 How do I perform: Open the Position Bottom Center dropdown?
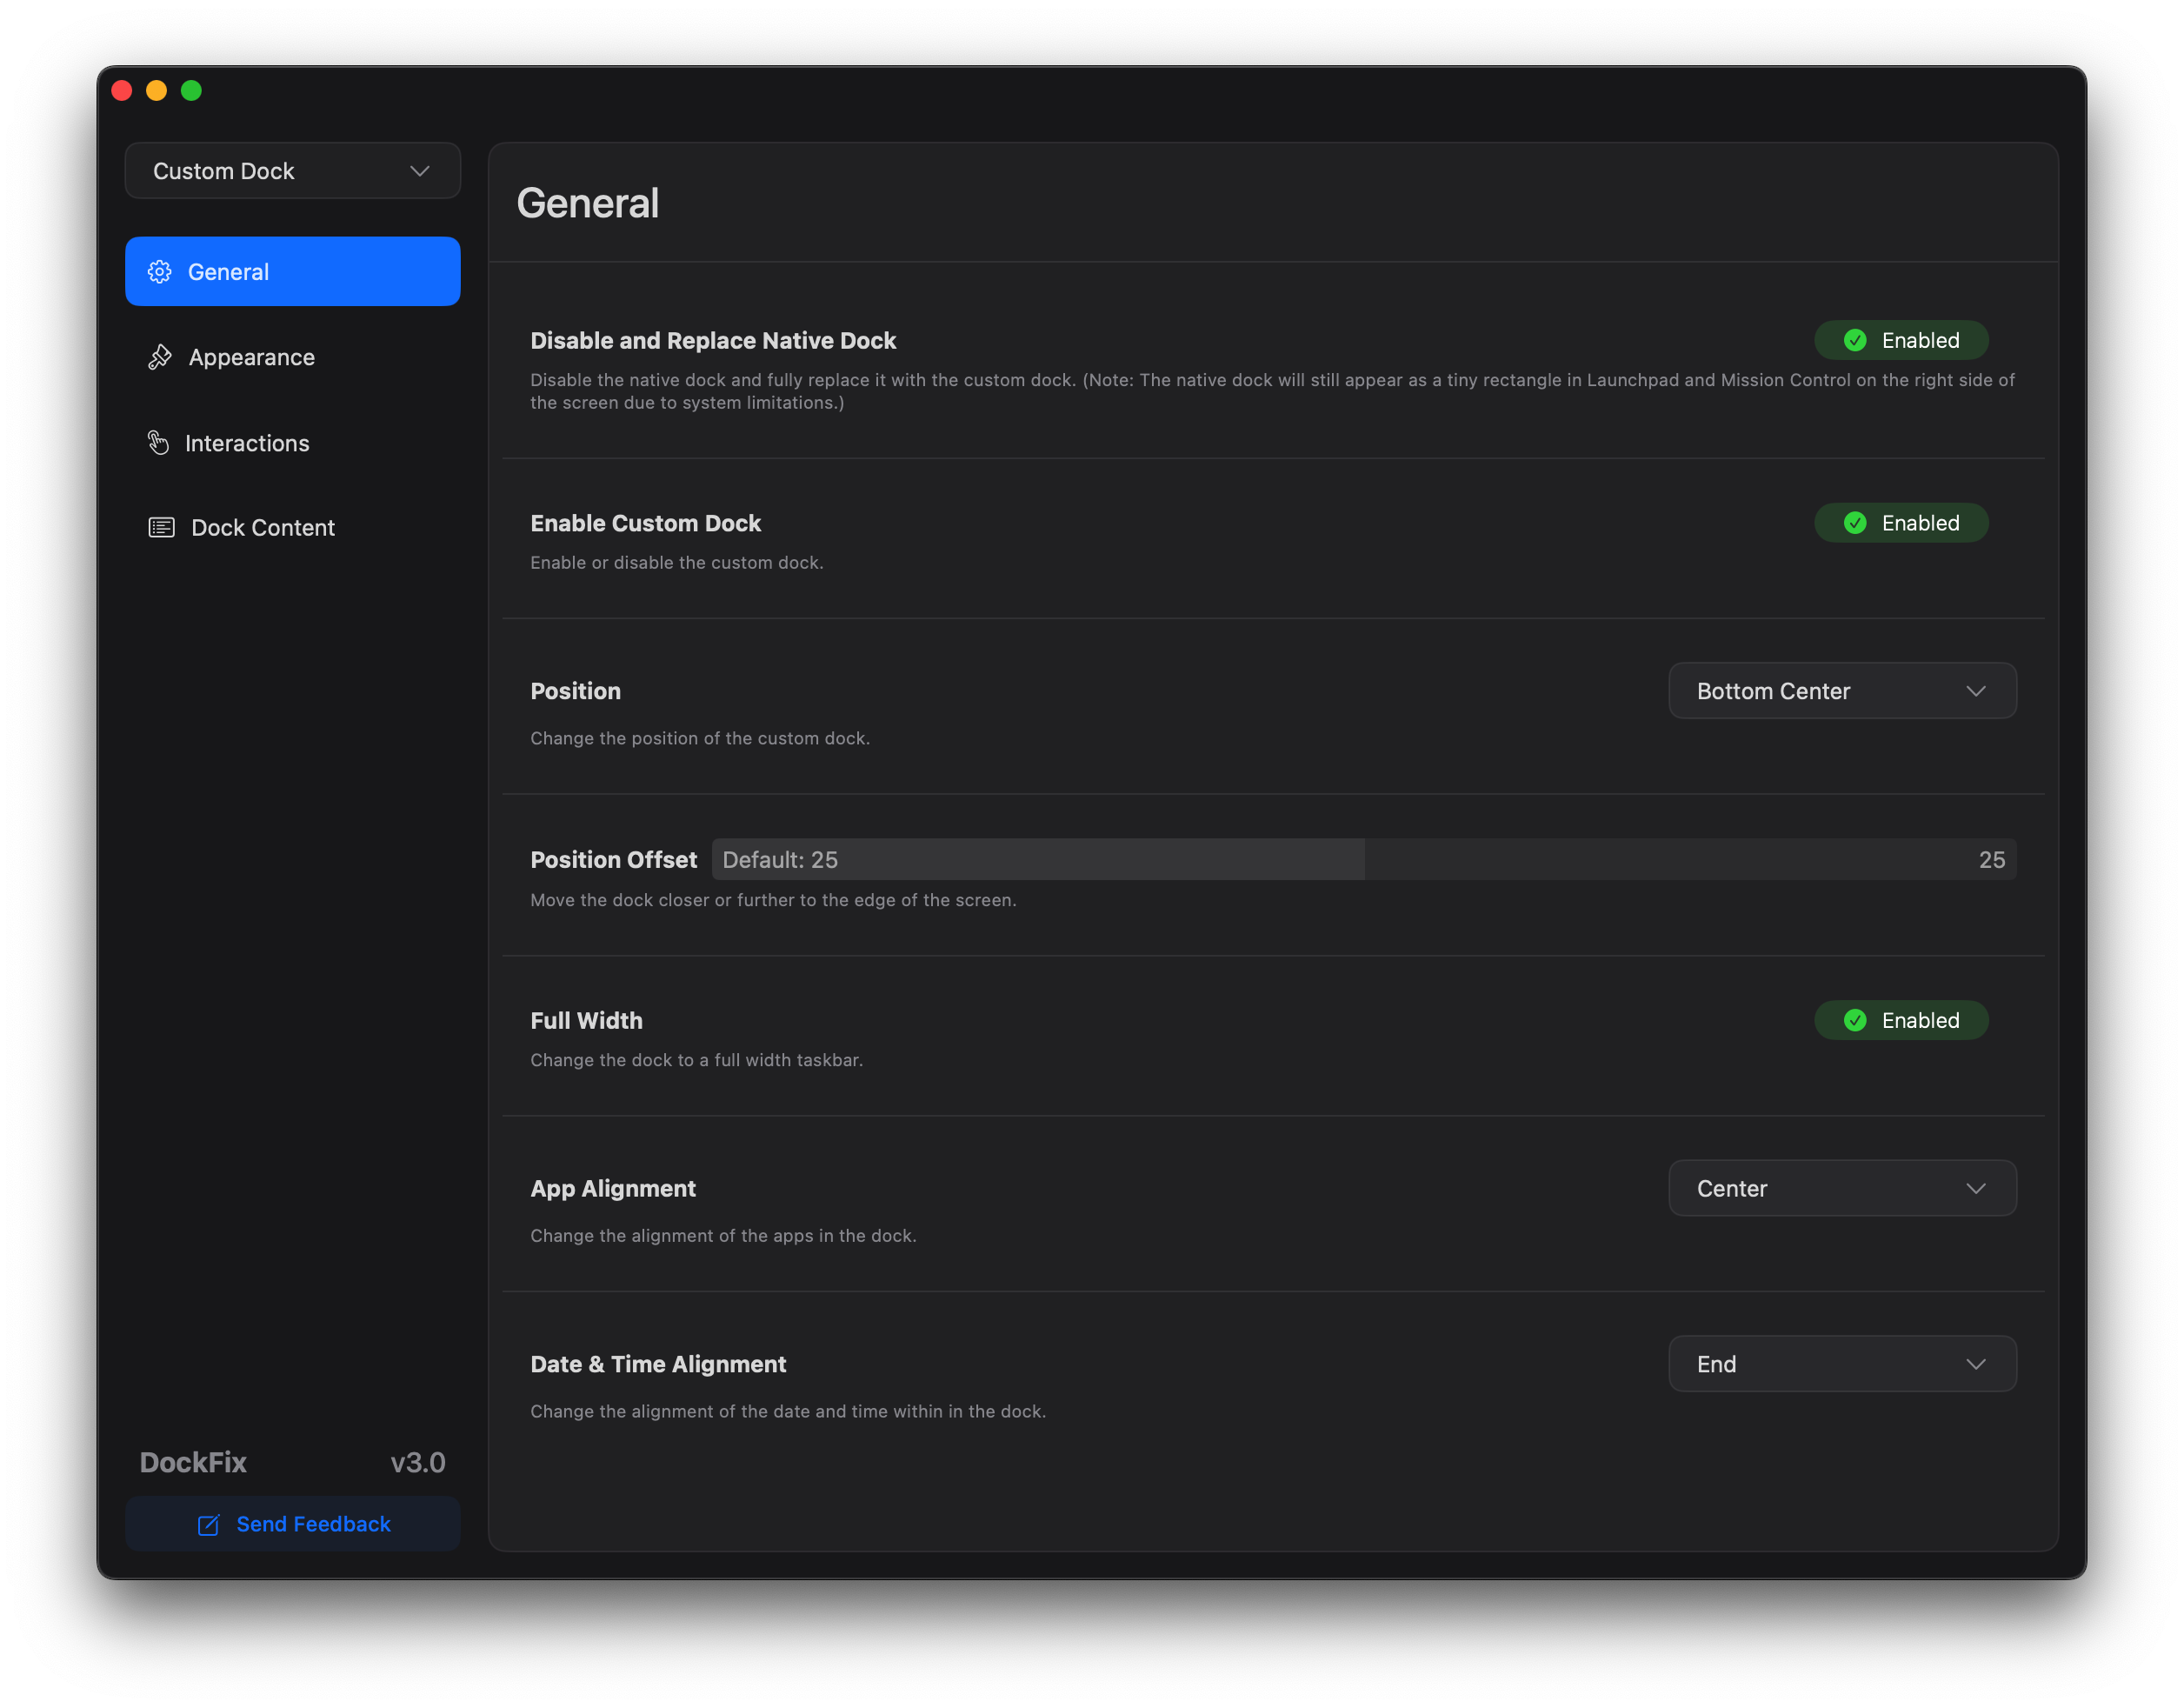click(x=1842, y=691)
